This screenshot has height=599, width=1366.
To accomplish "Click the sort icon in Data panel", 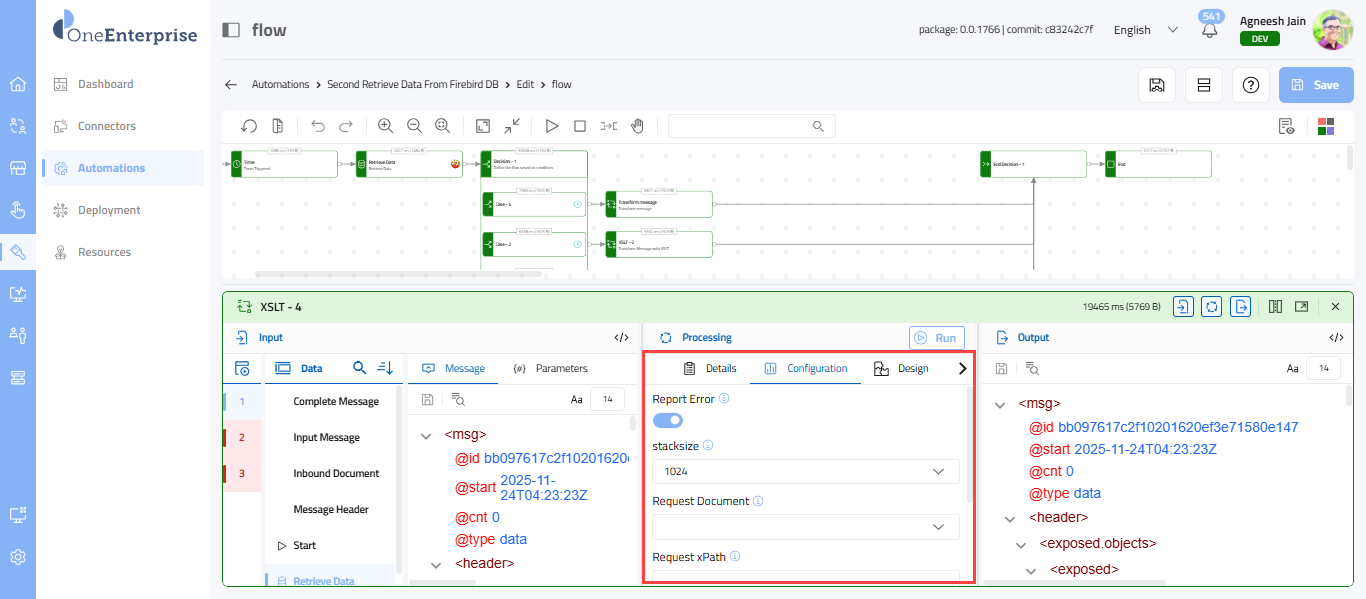I will pyautogui.click(x=385, y=368).
